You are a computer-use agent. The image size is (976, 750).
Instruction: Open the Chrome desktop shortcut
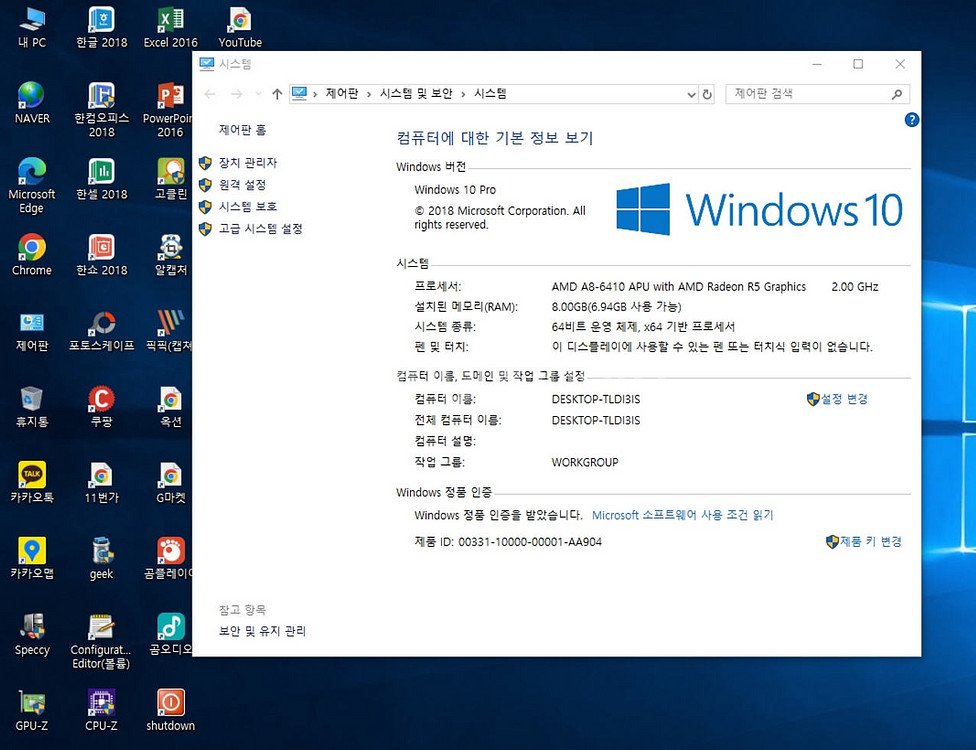(x=32, y=255)
